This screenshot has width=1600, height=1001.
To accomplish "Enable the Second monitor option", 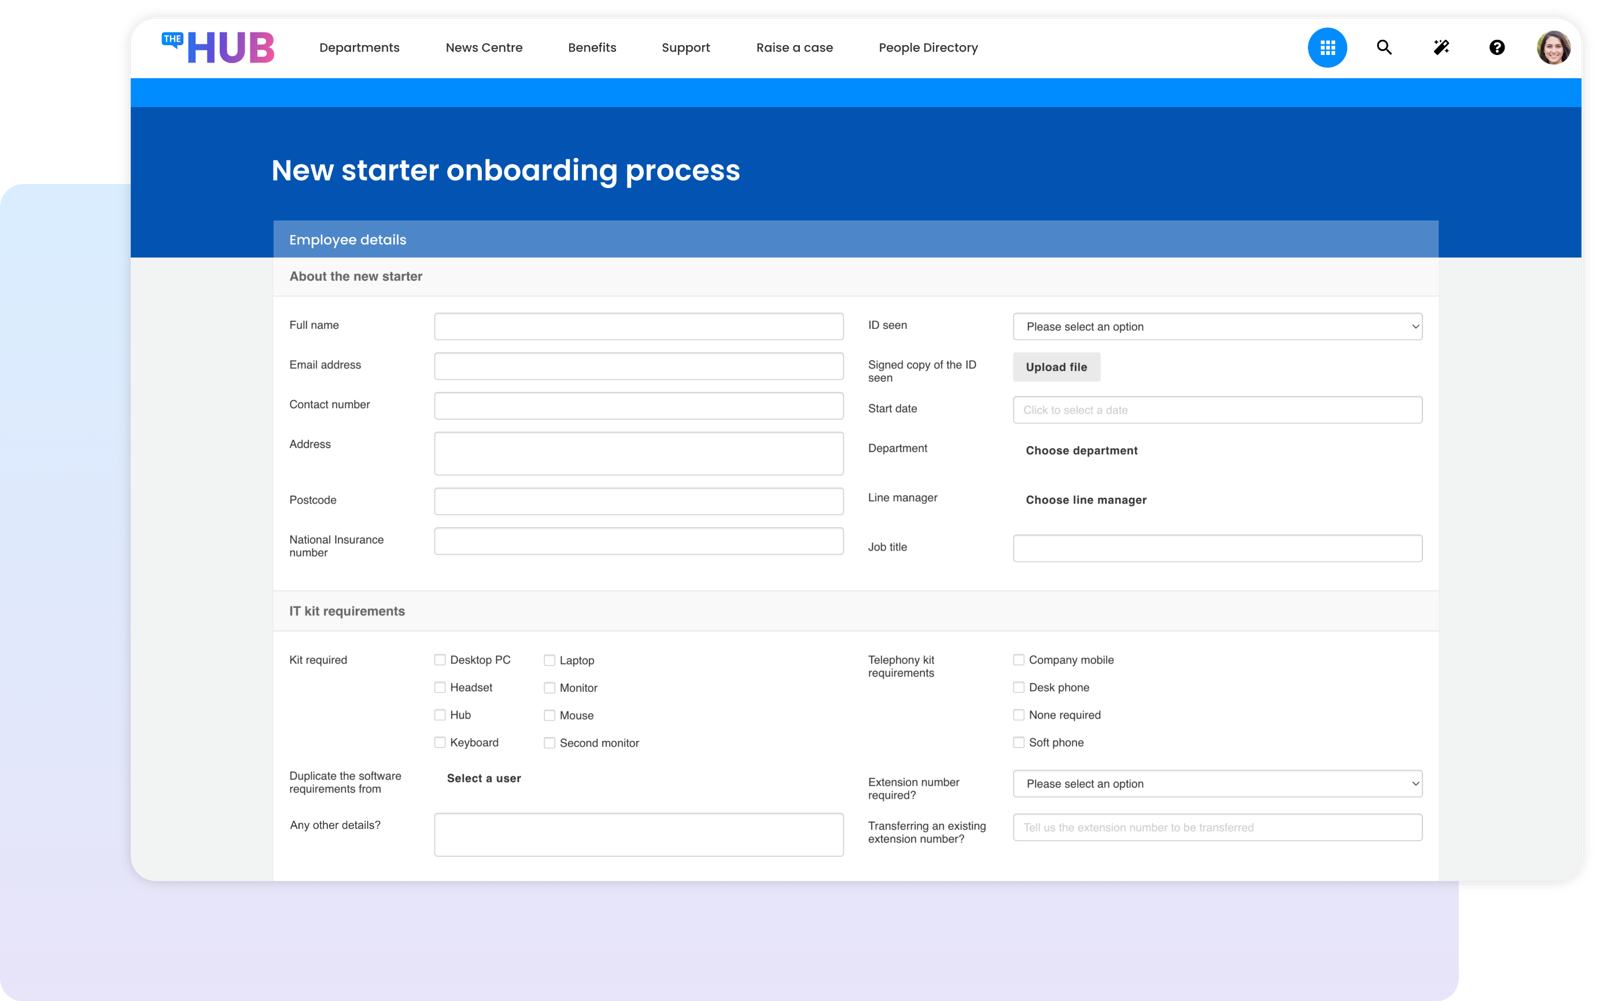I will (x=550, y=743).
